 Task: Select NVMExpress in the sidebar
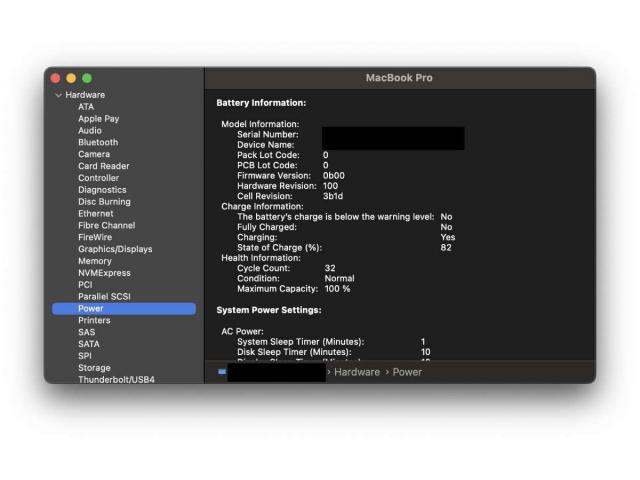tap(104, 273)
